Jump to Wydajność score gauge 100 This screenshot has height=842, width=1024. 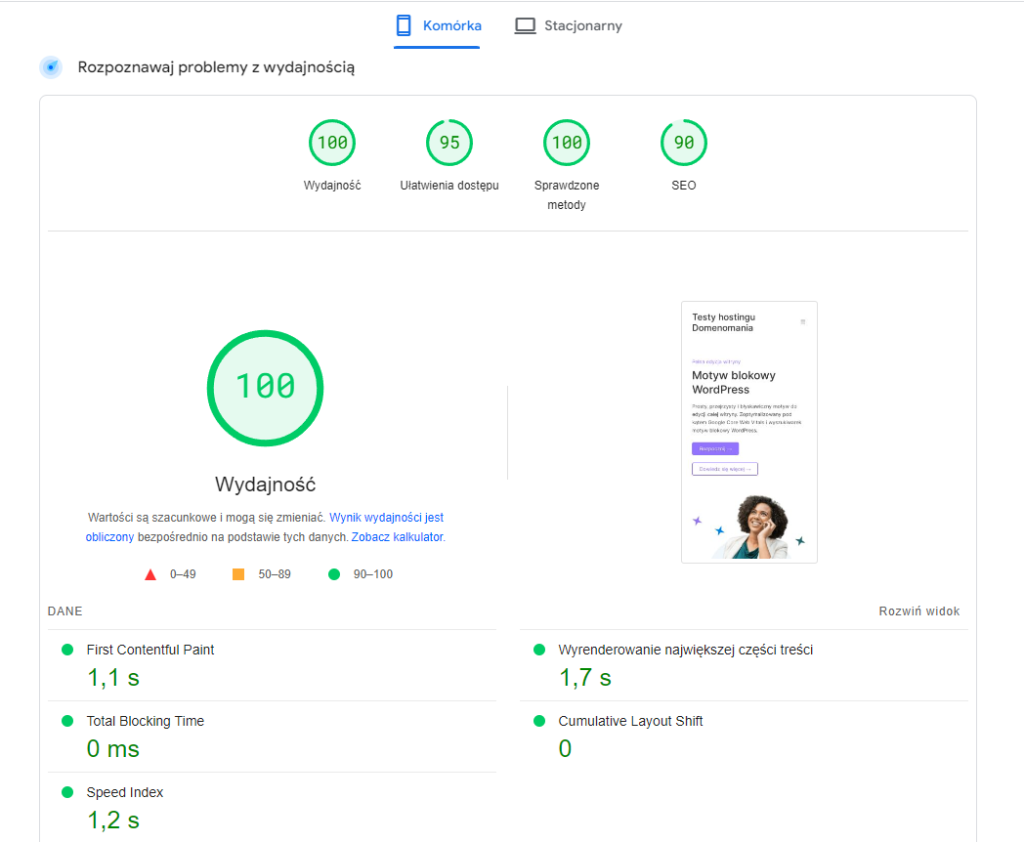tap(332, 143)
